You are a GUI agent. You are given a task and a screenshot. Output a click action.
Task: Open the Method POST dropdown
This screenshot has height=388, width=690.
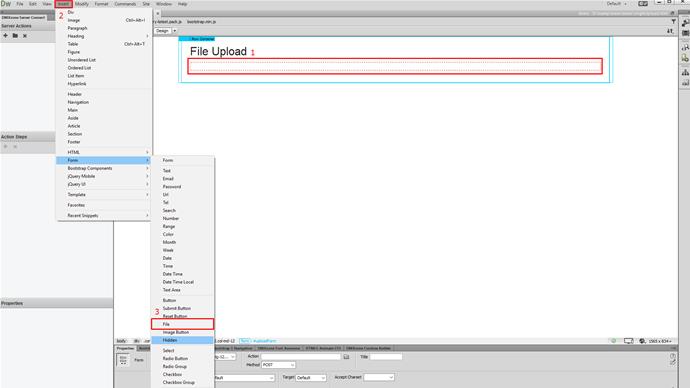pyautogui.click(x=278, y=365)
